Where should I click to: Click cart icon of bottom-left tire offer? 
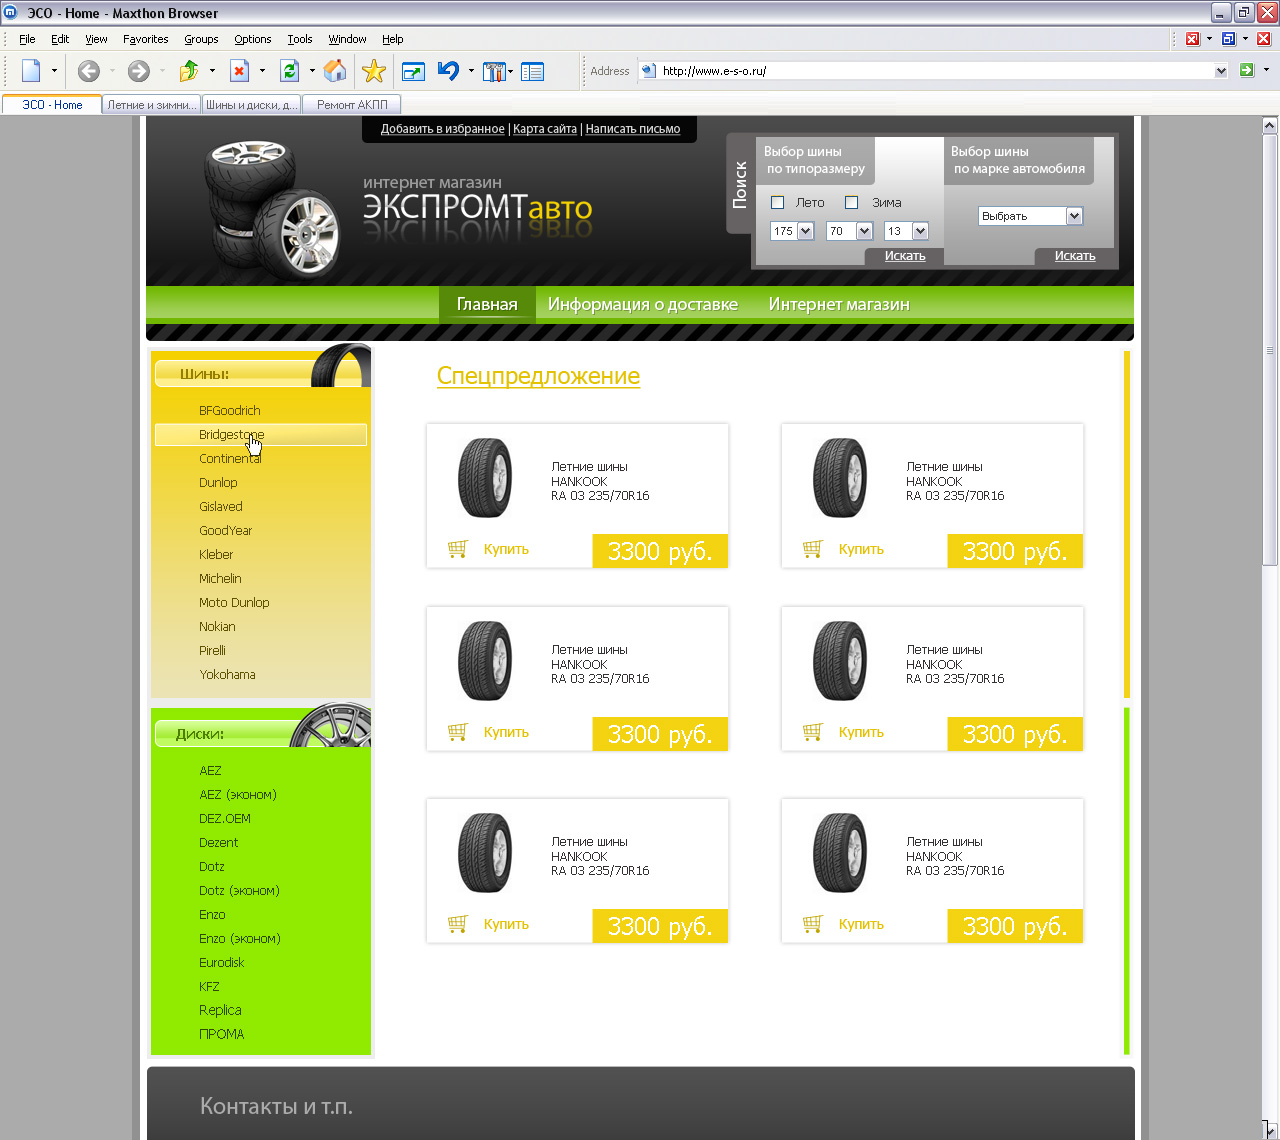pyautogui.click(x=458, y=924)
